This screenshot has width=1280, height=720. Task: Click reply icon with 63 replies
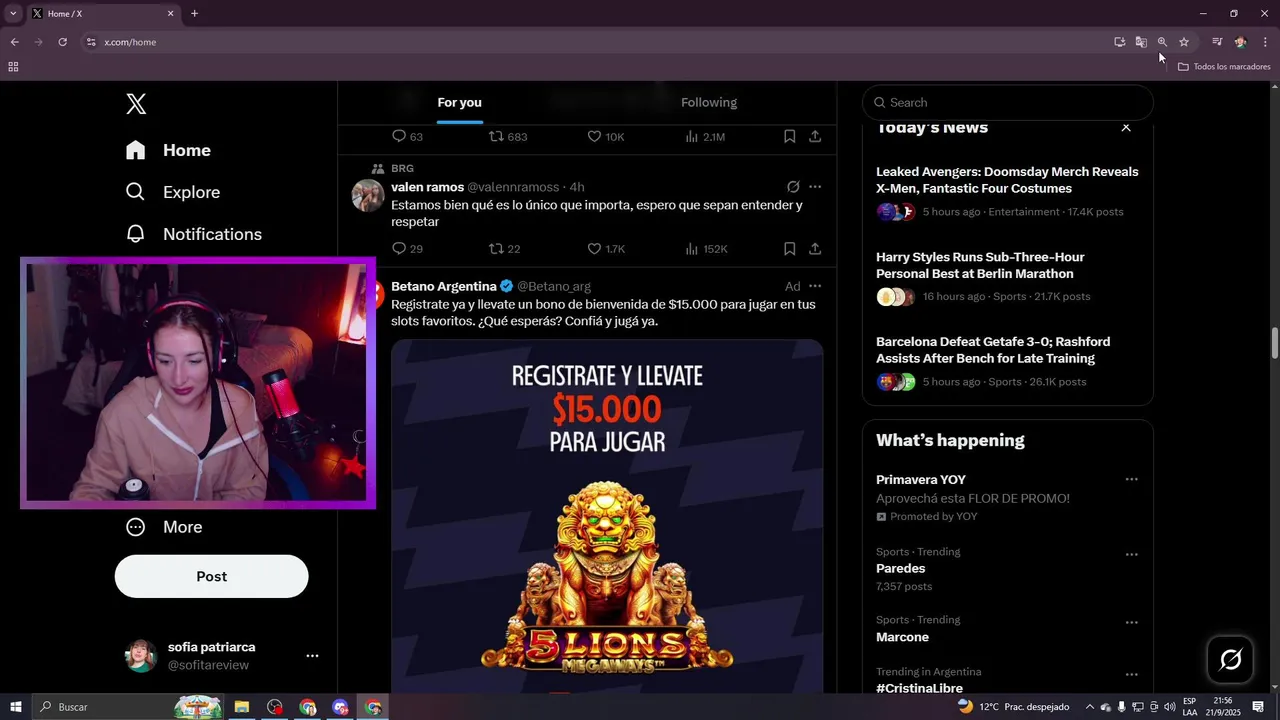(x=399, y=136)
